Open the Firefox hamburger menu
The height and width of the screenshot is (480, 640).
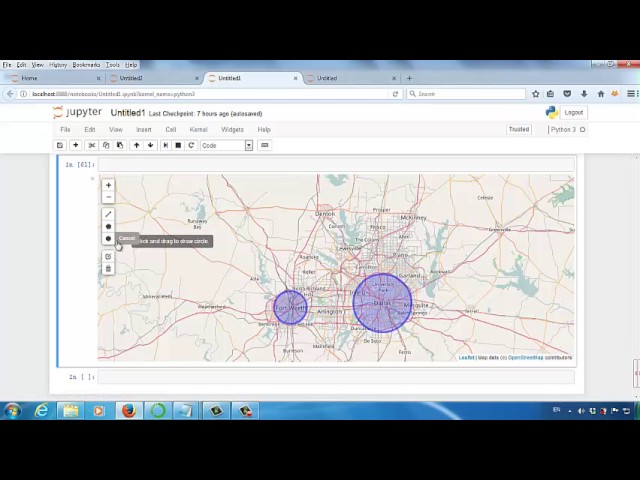coord(631,94)
